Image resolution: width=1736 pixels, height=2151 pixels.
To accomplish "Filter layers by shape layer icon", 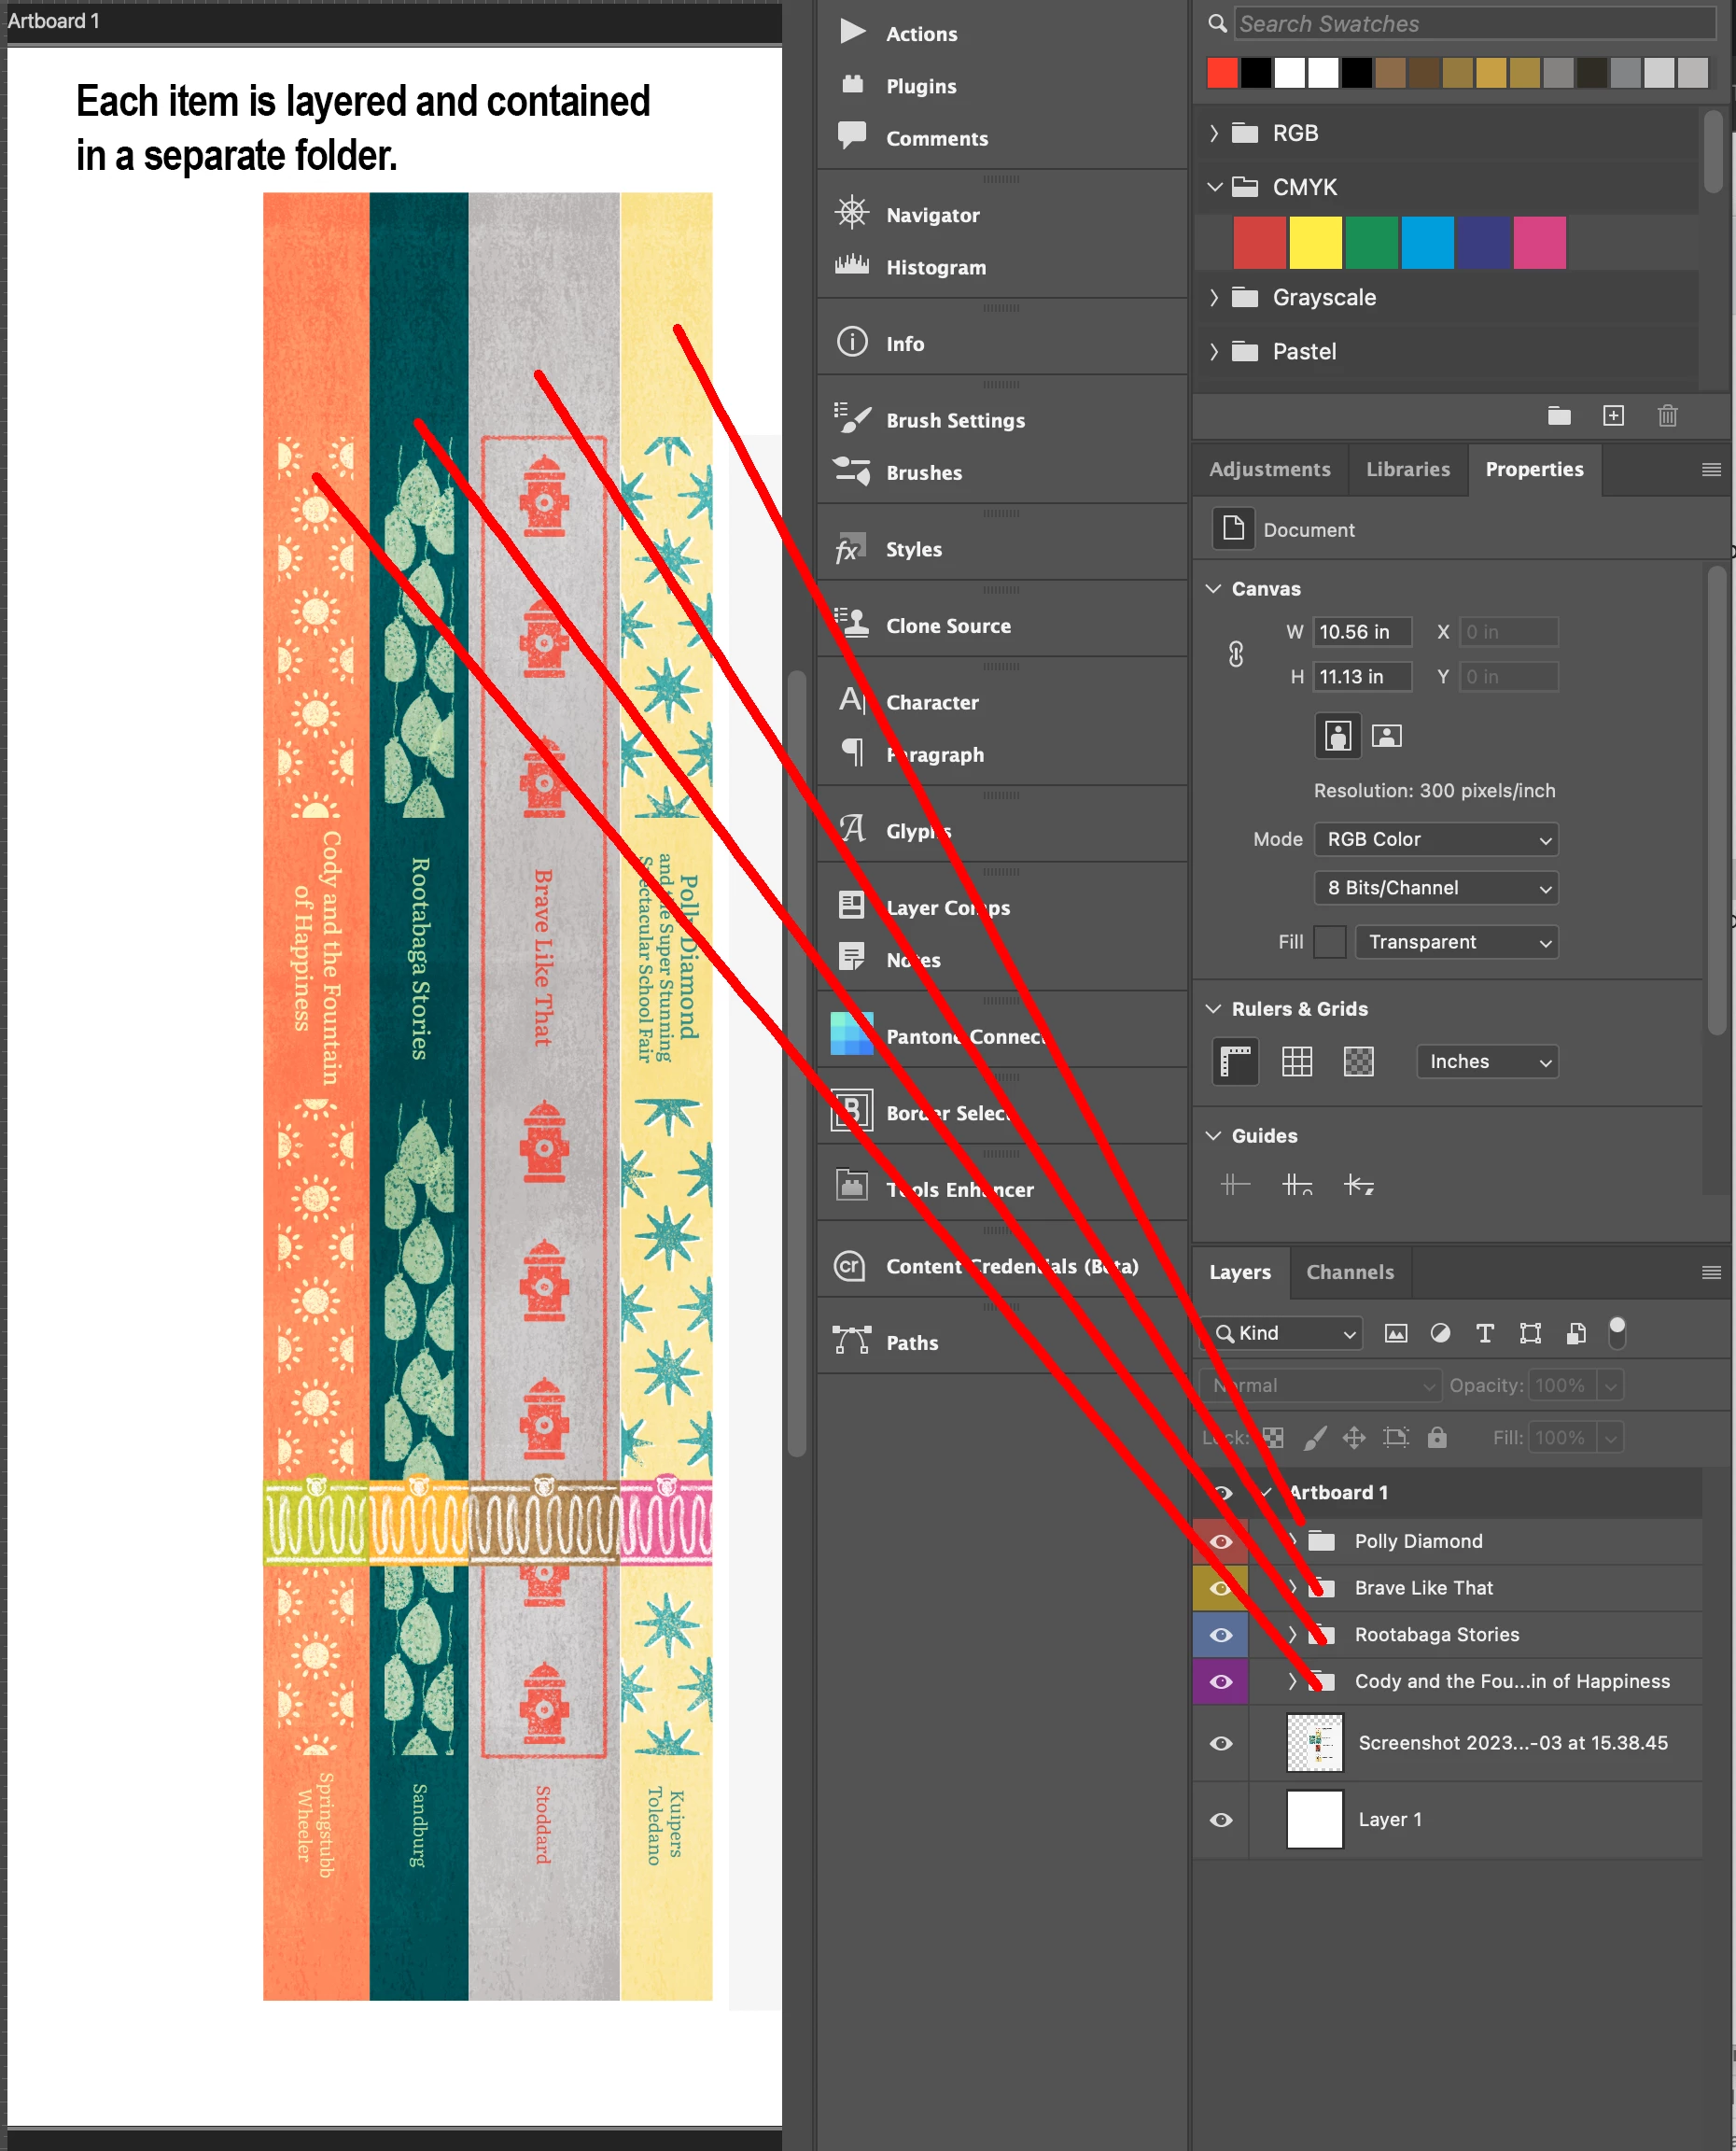I will [x=1530, y=1333].
